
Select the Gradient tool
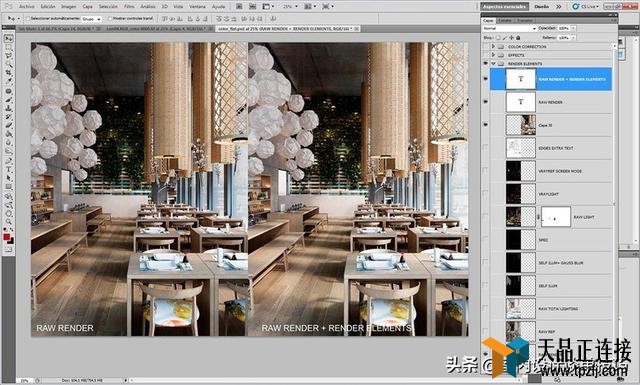8,134
